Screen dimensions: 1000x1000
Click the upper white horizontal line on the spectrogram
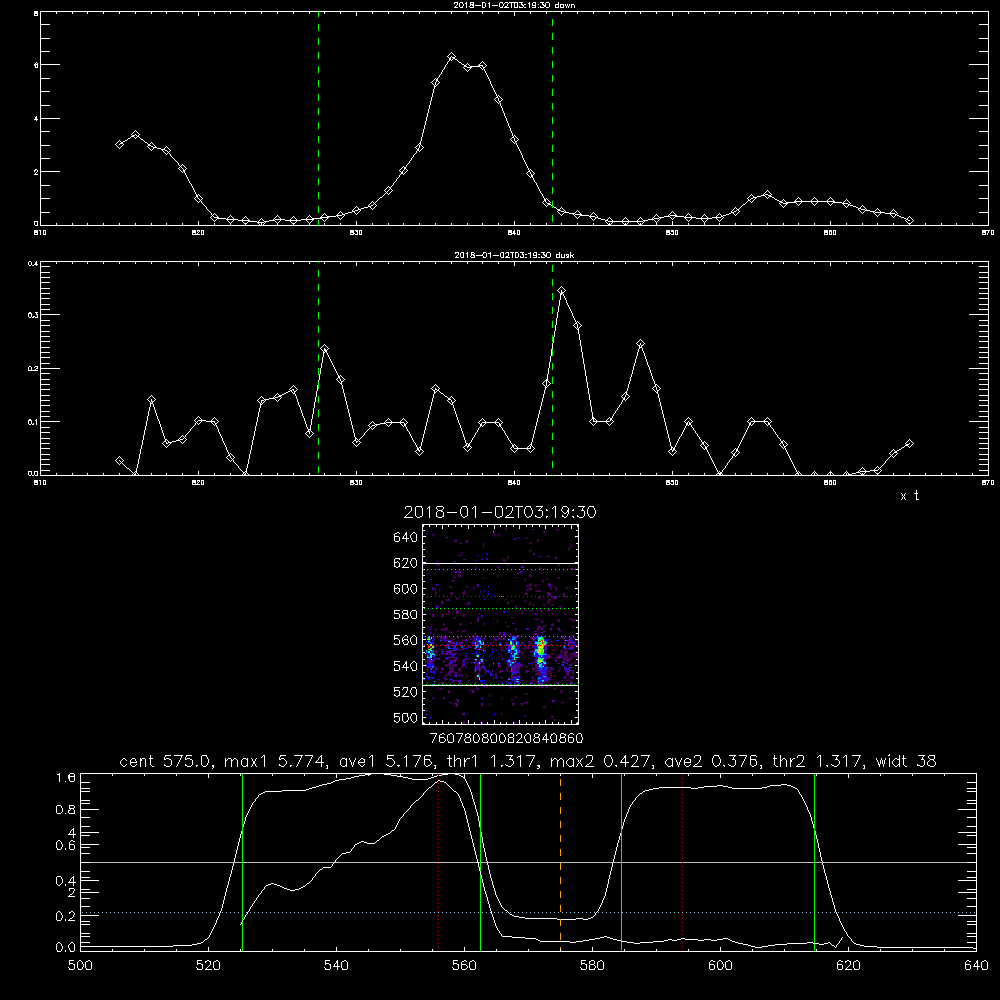(x=500, y=563)
